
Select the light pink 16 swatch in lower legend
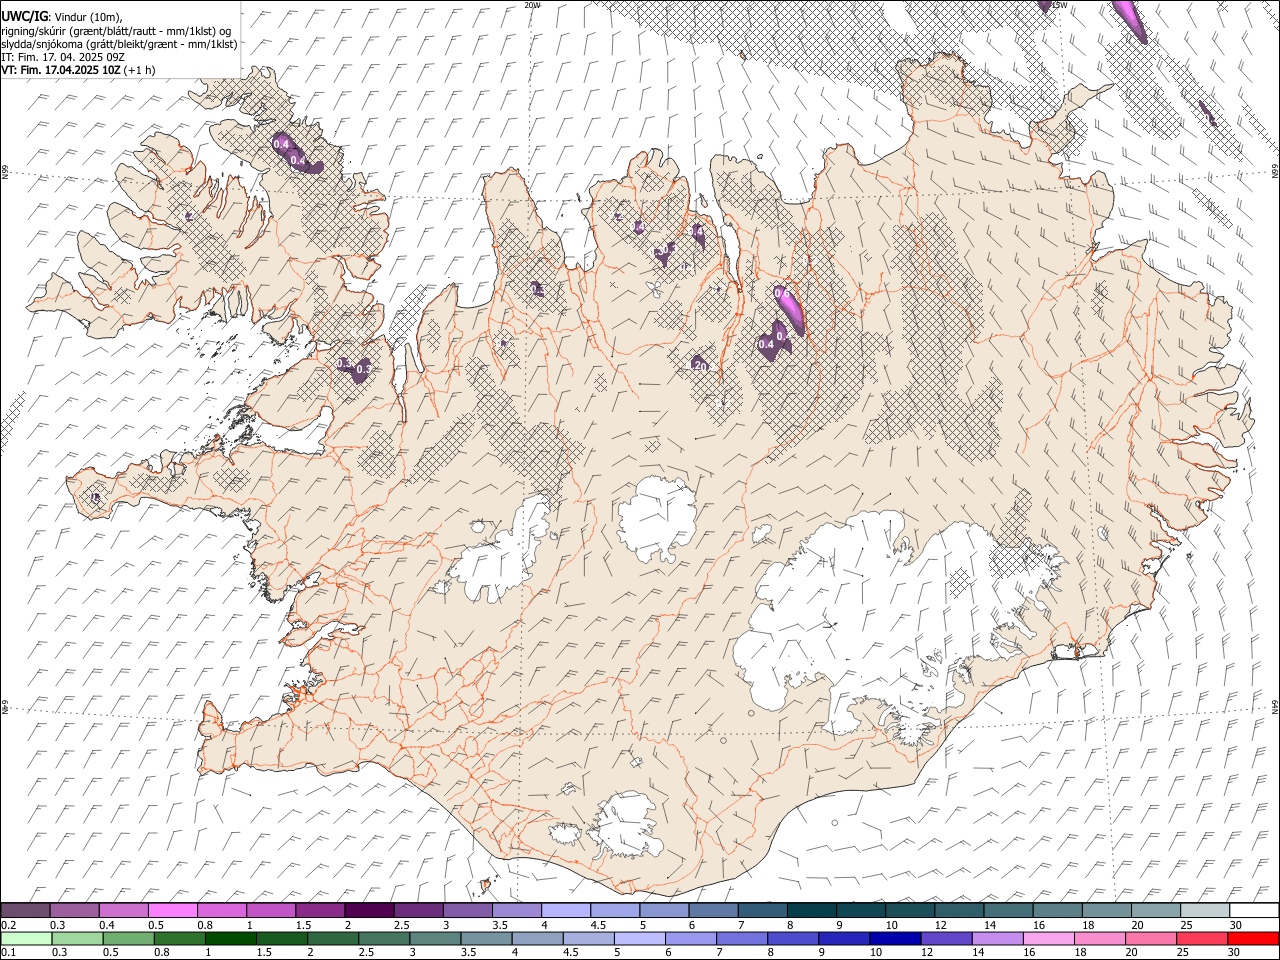click(1049, 938)
